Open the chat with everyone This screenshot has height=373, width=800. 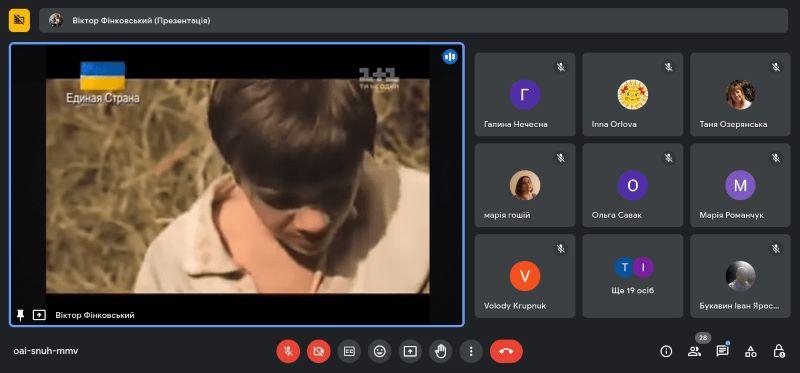pos(722,351)
